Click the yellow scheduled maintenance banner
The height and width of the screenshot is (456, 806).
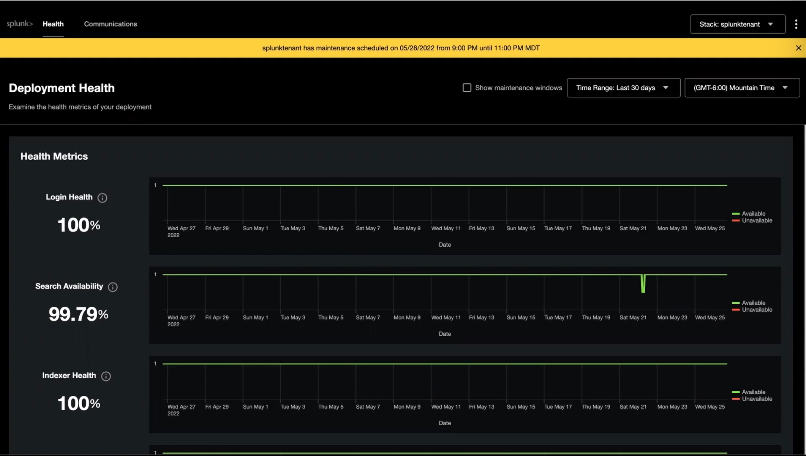pos(403,48)
